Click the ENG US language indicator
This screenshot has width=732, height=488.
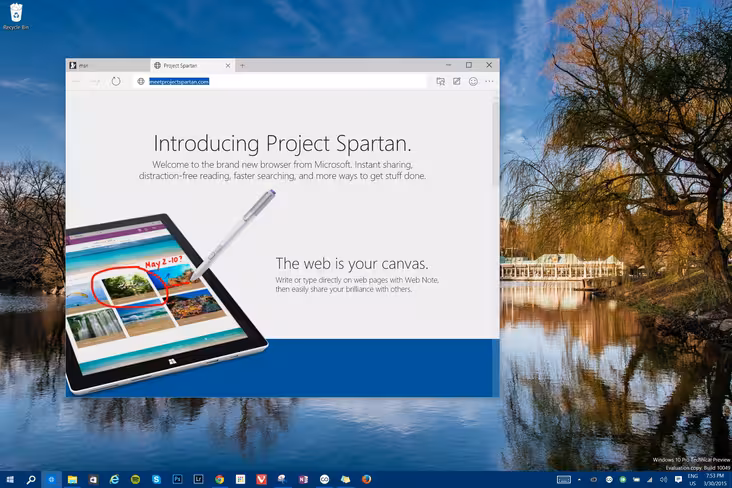[693, 480]
